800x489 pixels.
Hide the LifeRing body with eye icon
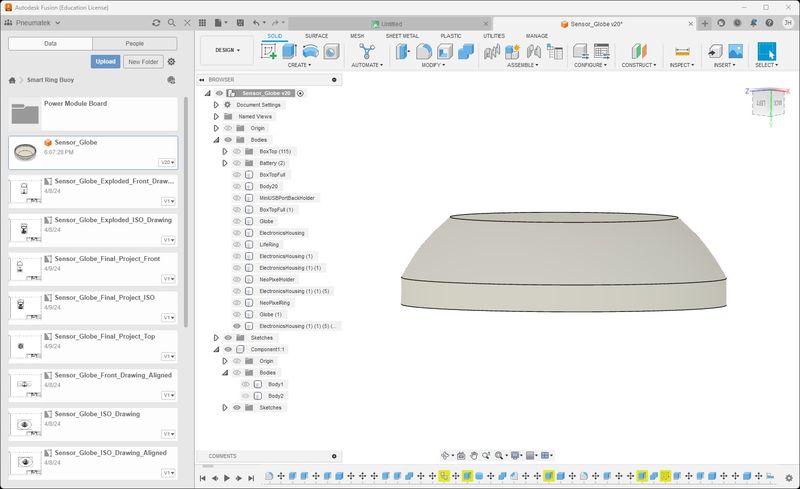click(237, 244)
